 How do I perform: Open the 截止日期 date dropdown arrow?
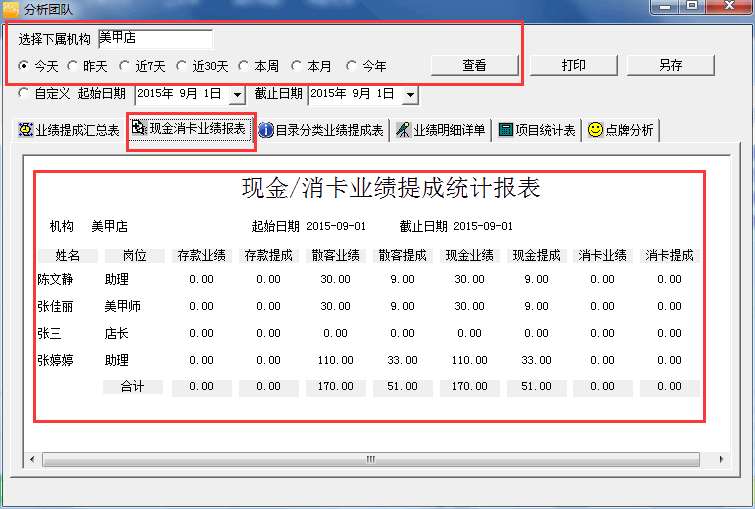click(x=410, y=94)
